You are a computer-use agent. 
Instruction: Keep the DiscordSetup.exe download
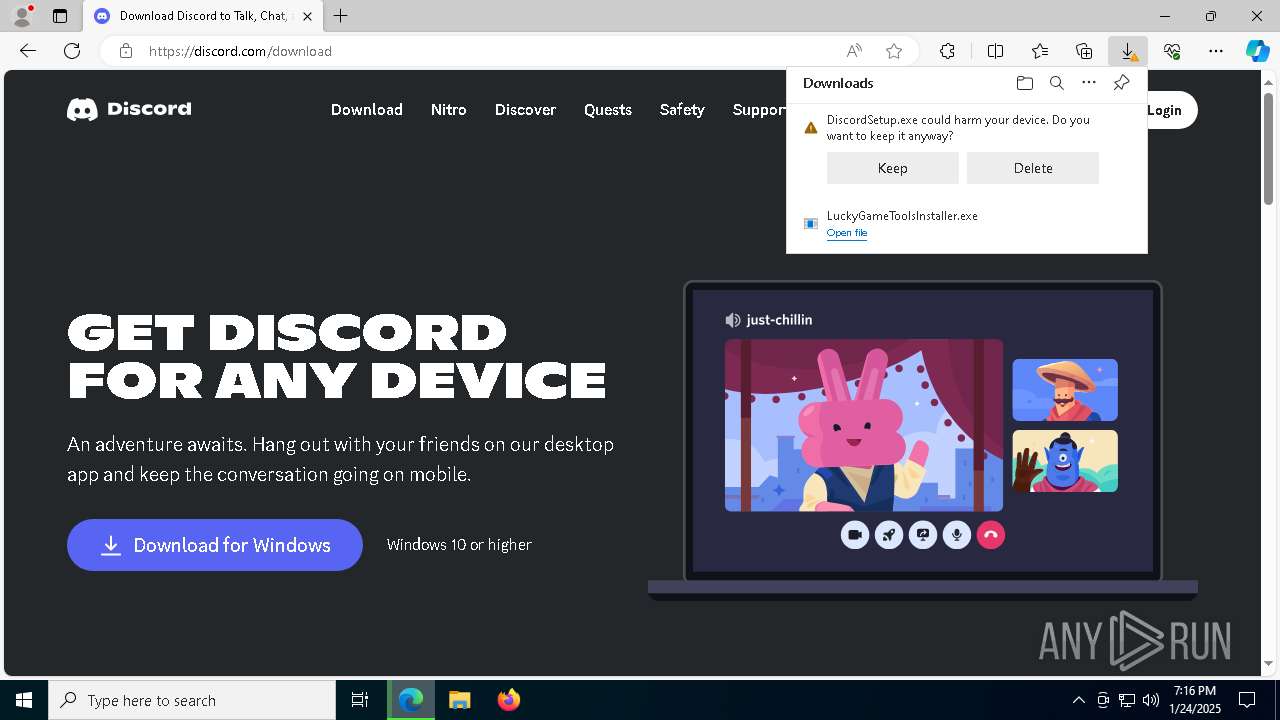point(893,168)
